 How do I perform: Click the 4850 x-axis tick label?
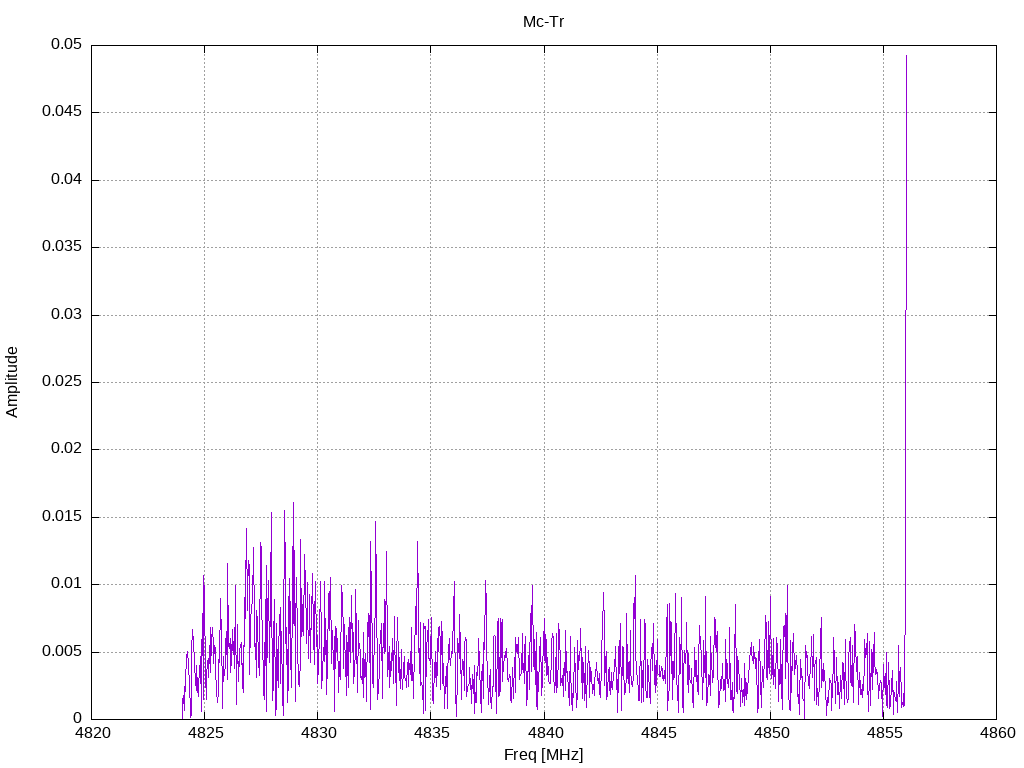(x=771, y=733)
